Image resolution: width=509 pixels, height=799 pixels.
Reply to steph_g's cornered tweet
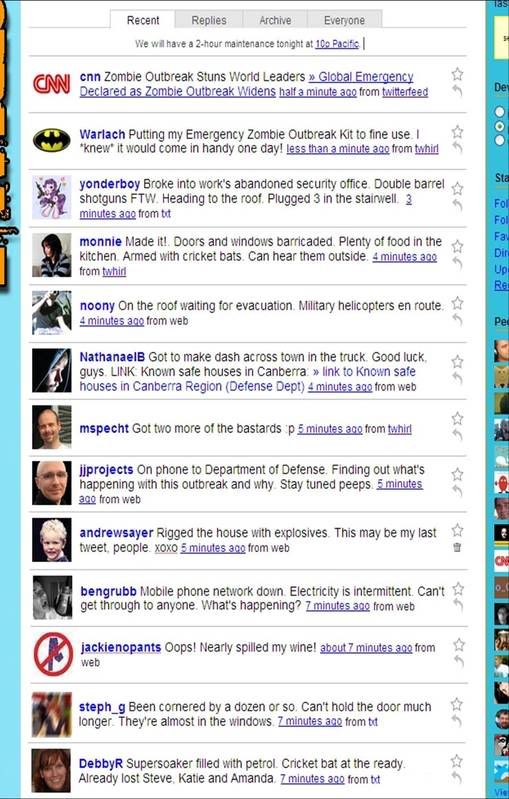(x=457, y=721)
